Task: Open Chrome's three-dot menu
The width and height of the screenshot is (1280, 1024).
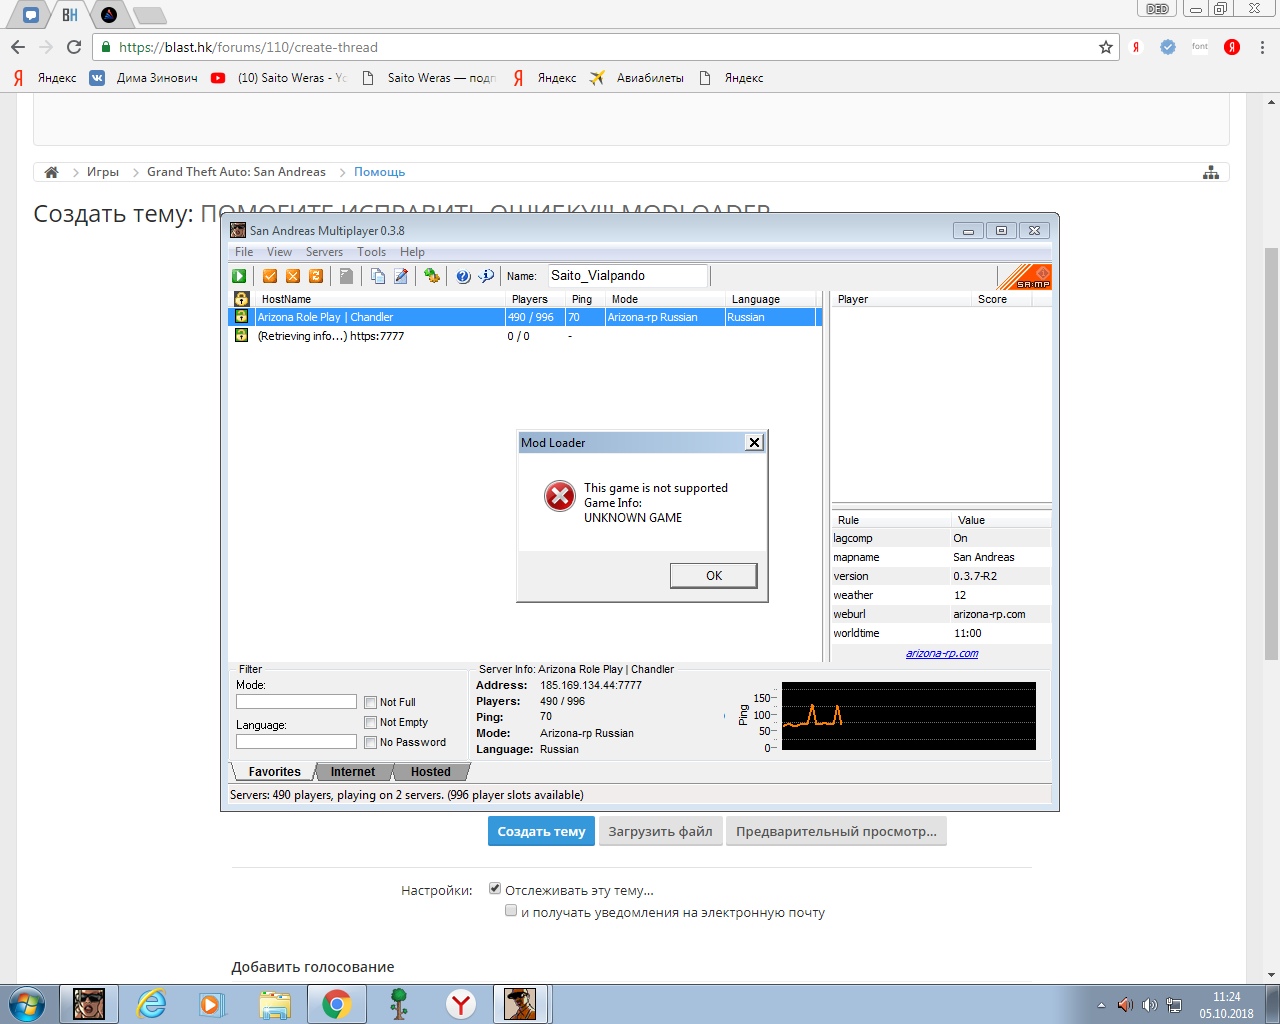Action: pos(1262,47)
